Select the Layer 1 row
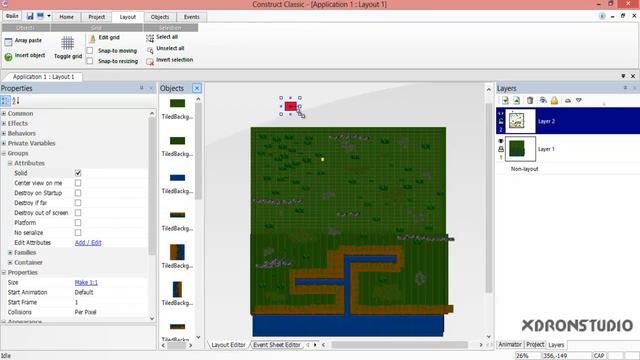 click(x=568, y=149)
